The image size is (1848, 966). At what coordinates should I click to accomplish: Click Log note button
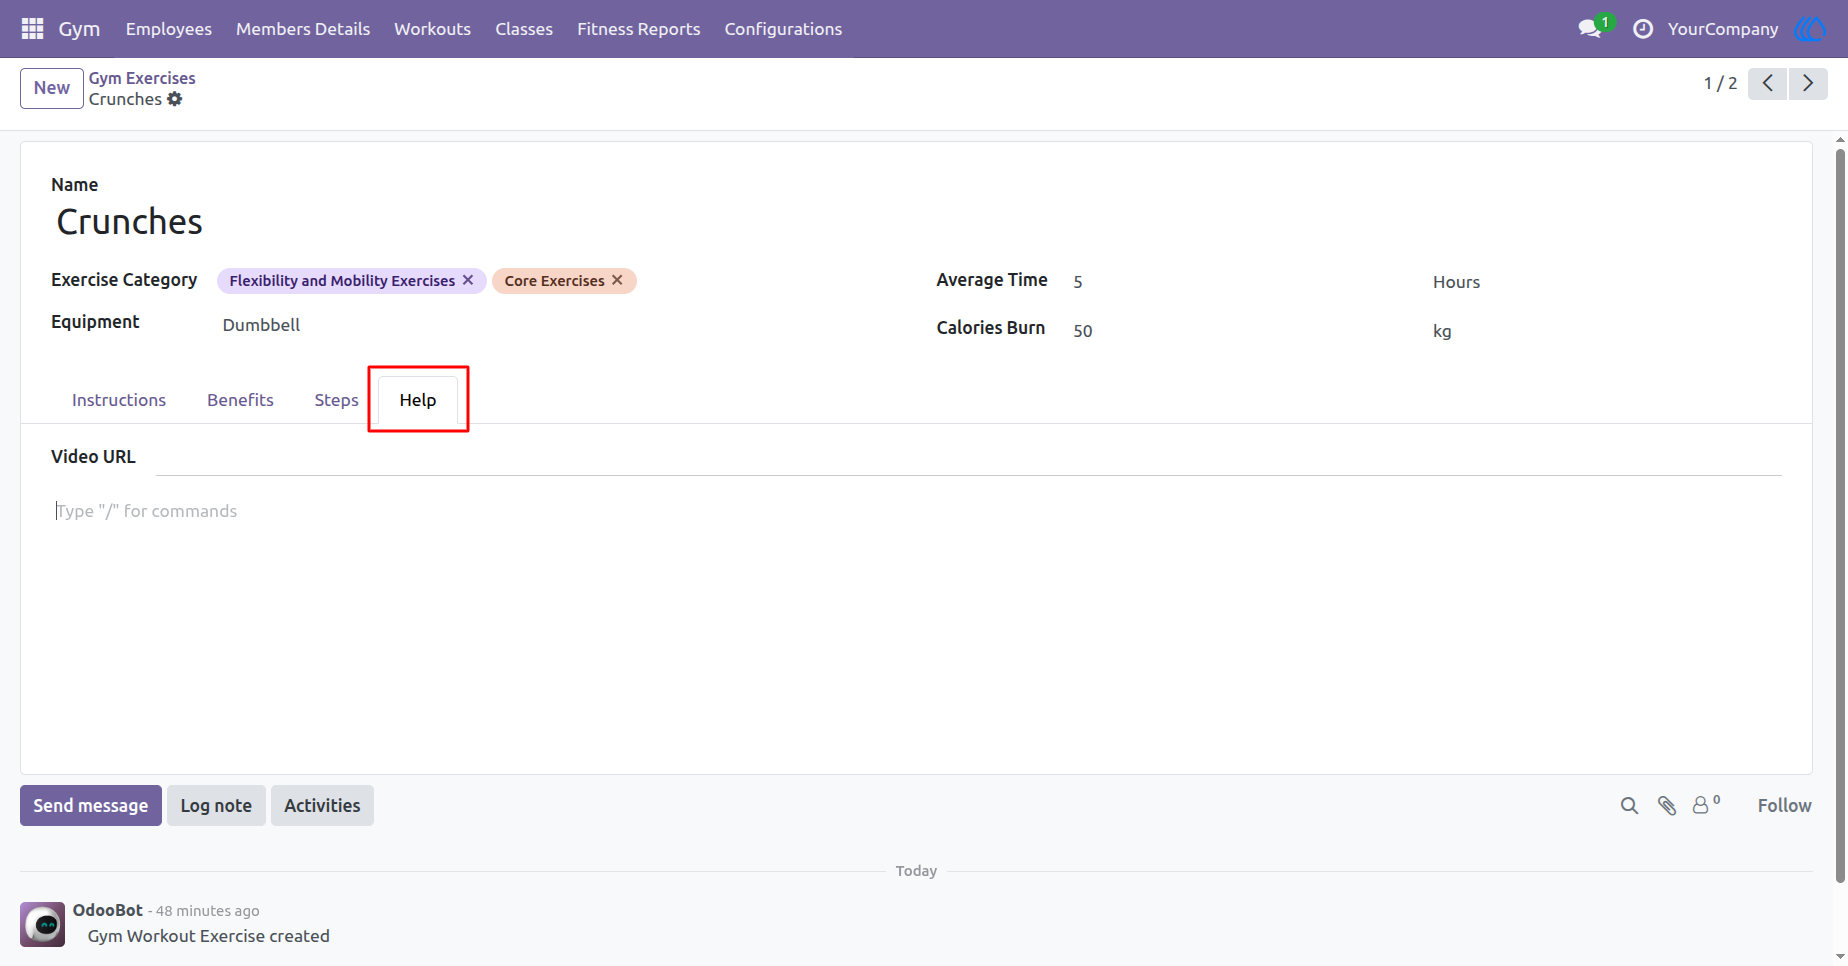216,806
